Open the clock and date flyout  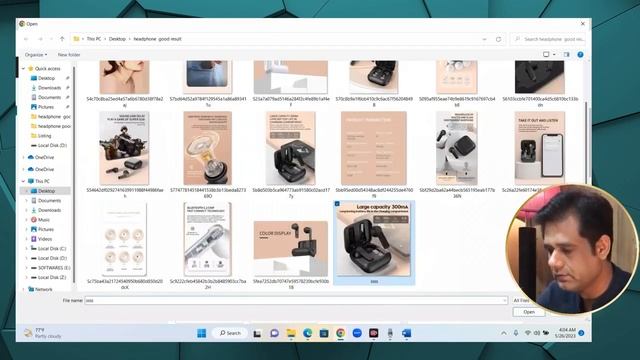pos(565,333)
